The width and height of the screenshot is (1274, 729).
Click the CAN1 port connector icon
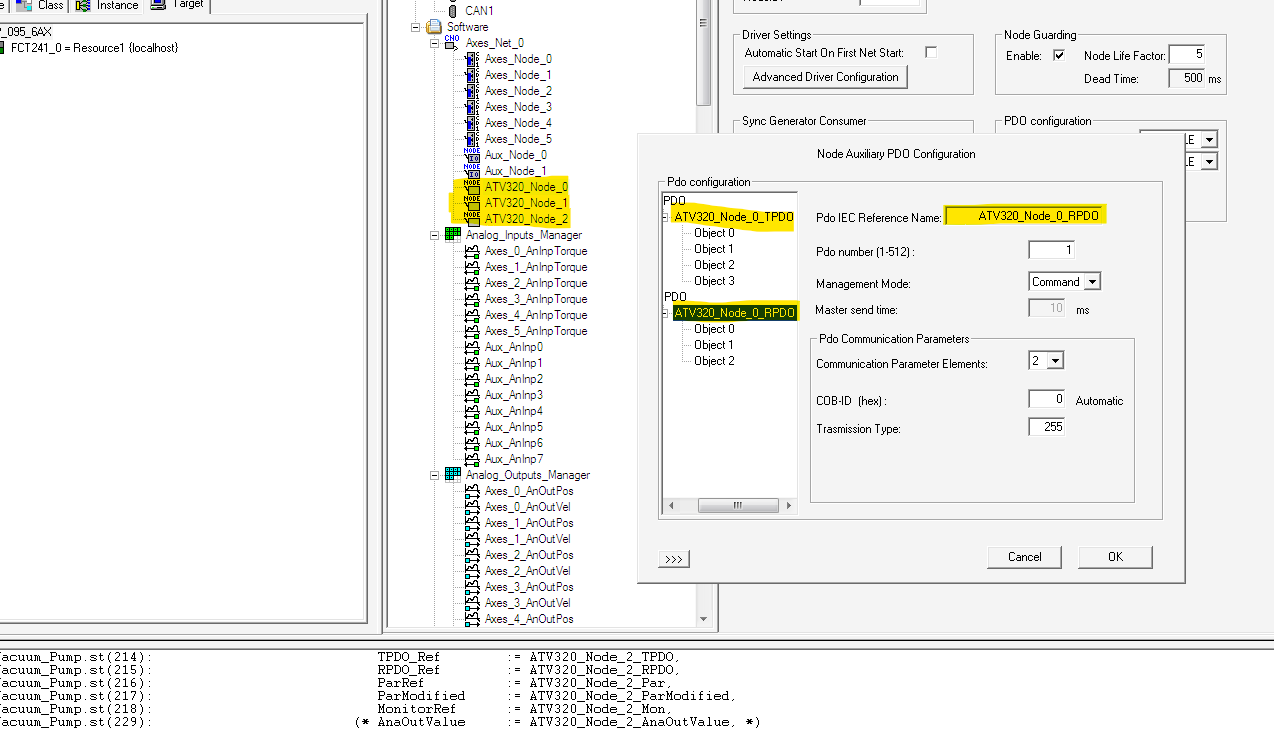point(453,10)
